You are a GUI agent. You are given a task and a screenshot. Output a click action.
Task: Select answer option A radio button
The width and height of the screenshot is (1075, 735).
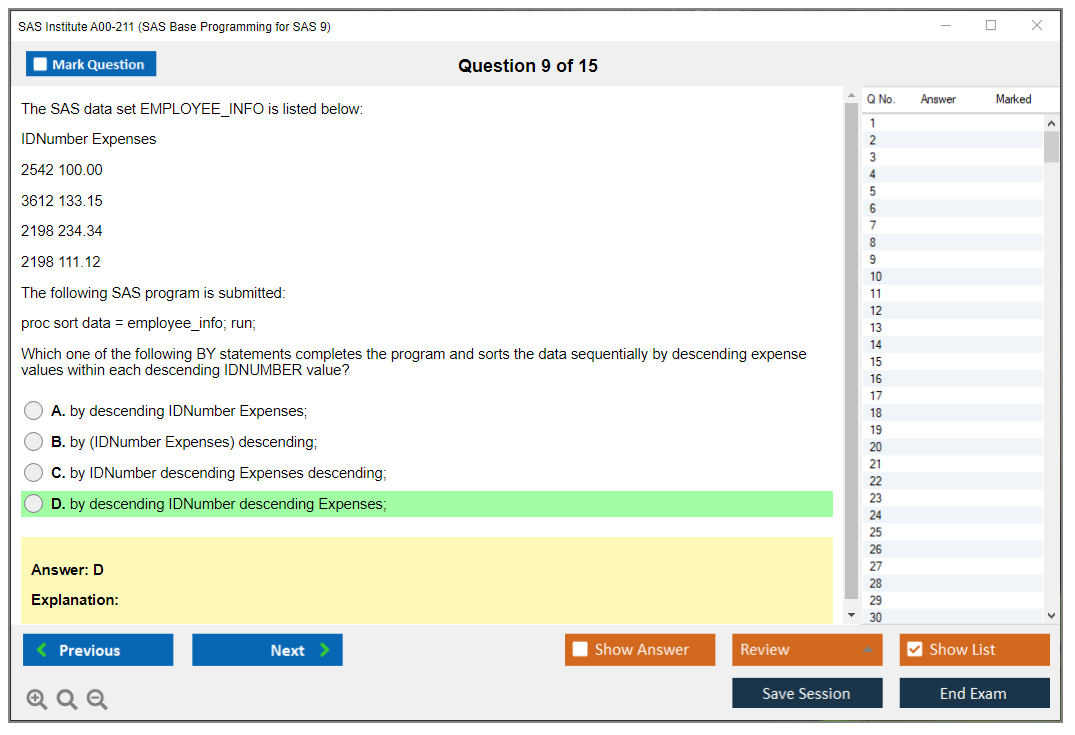tap(34, 411)
